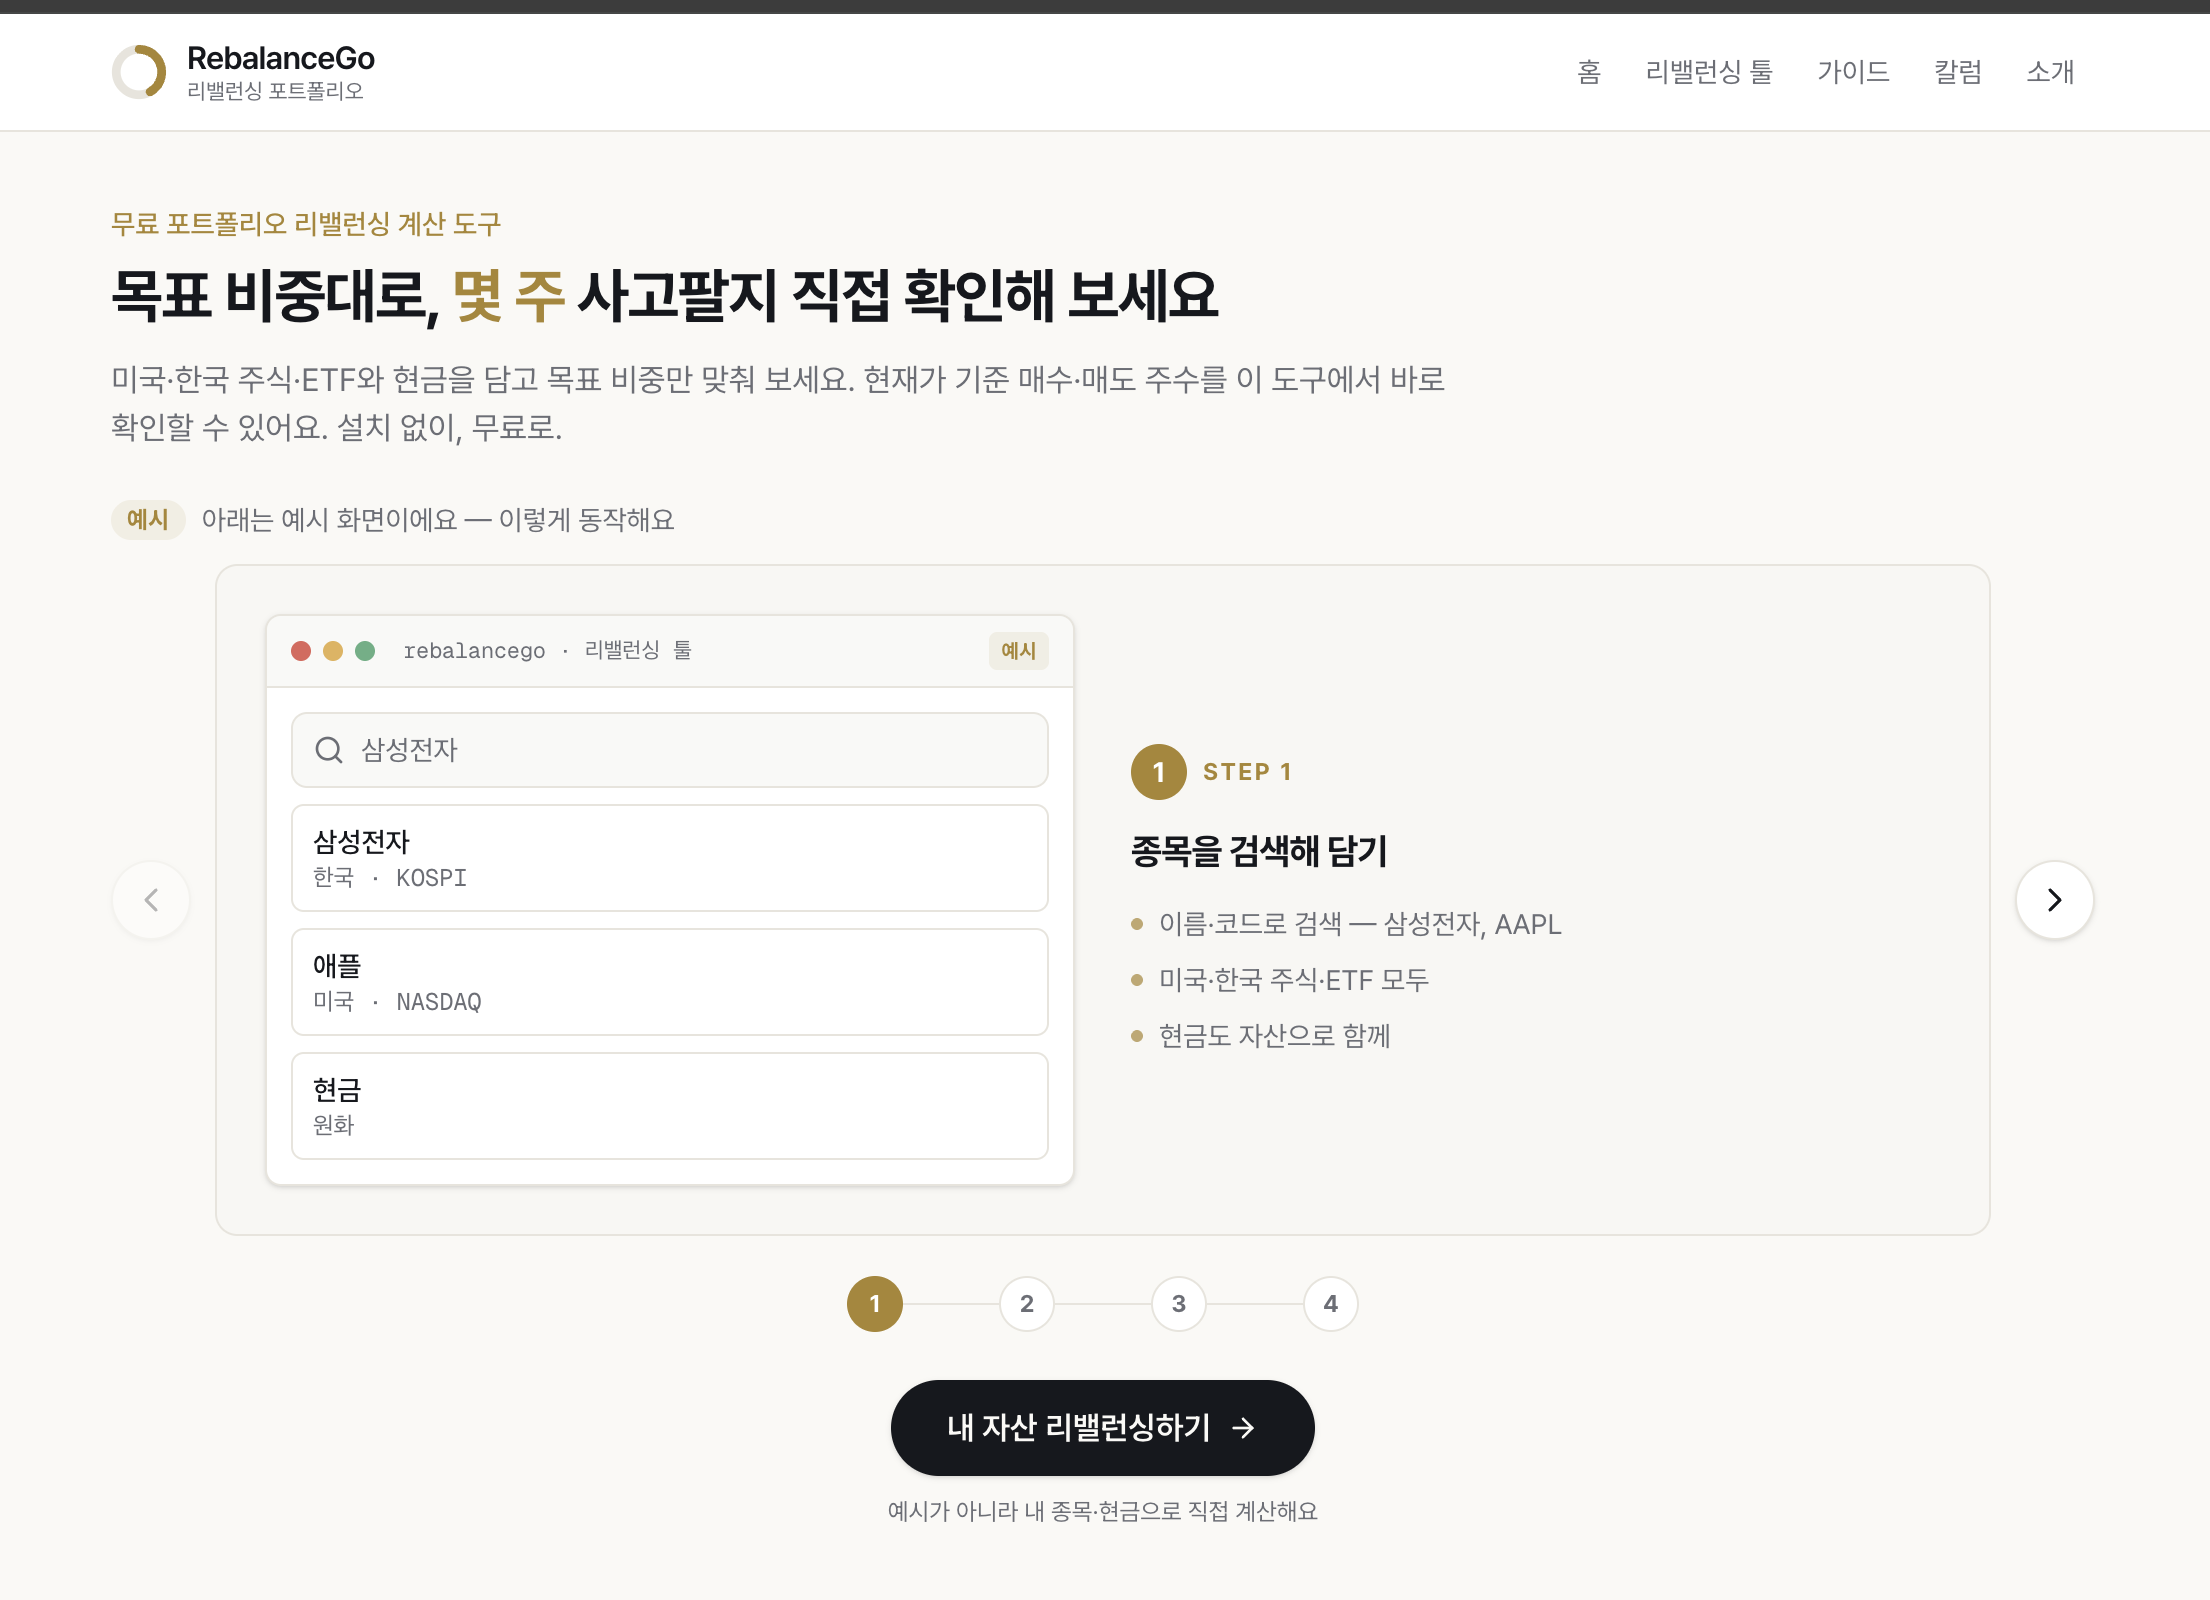Go to the previous example slide arrow
2210x1600 pixels.
pos(151,900)
